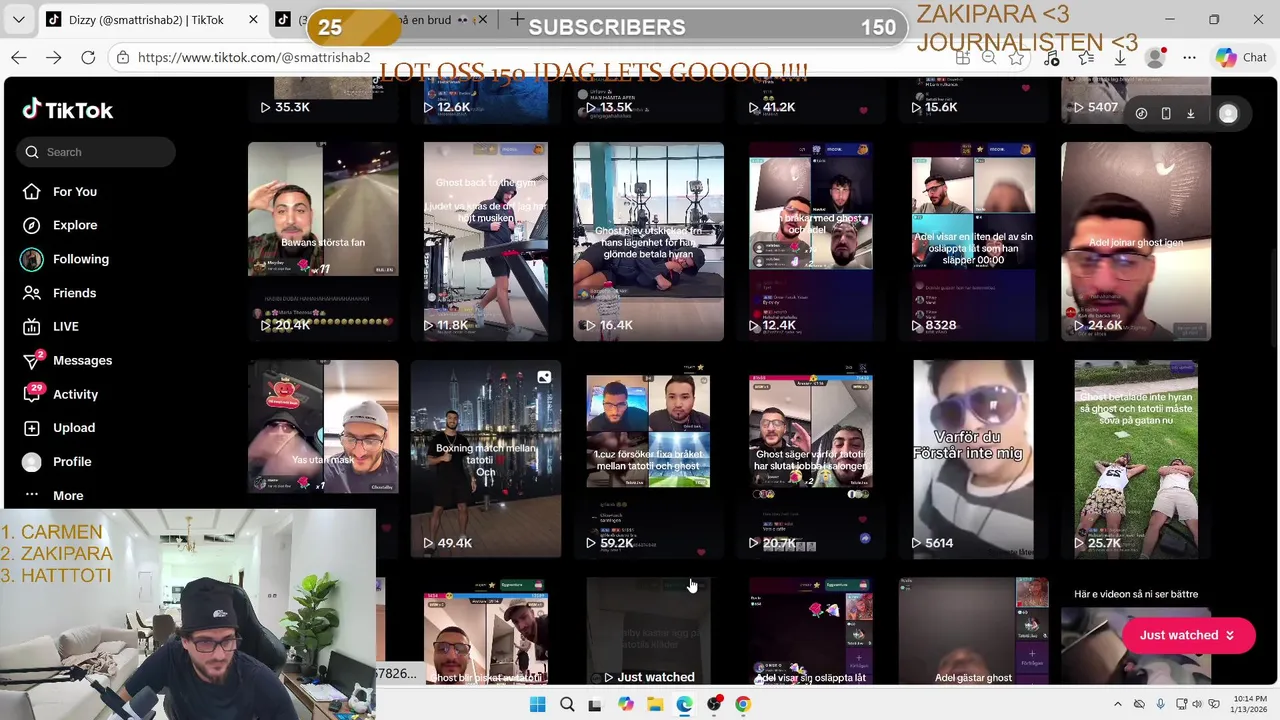Open the browser split screen icon
Image resolution: width=1280 pixels, height=720 pixels.
pyautogui.click(x=962, y=58)
